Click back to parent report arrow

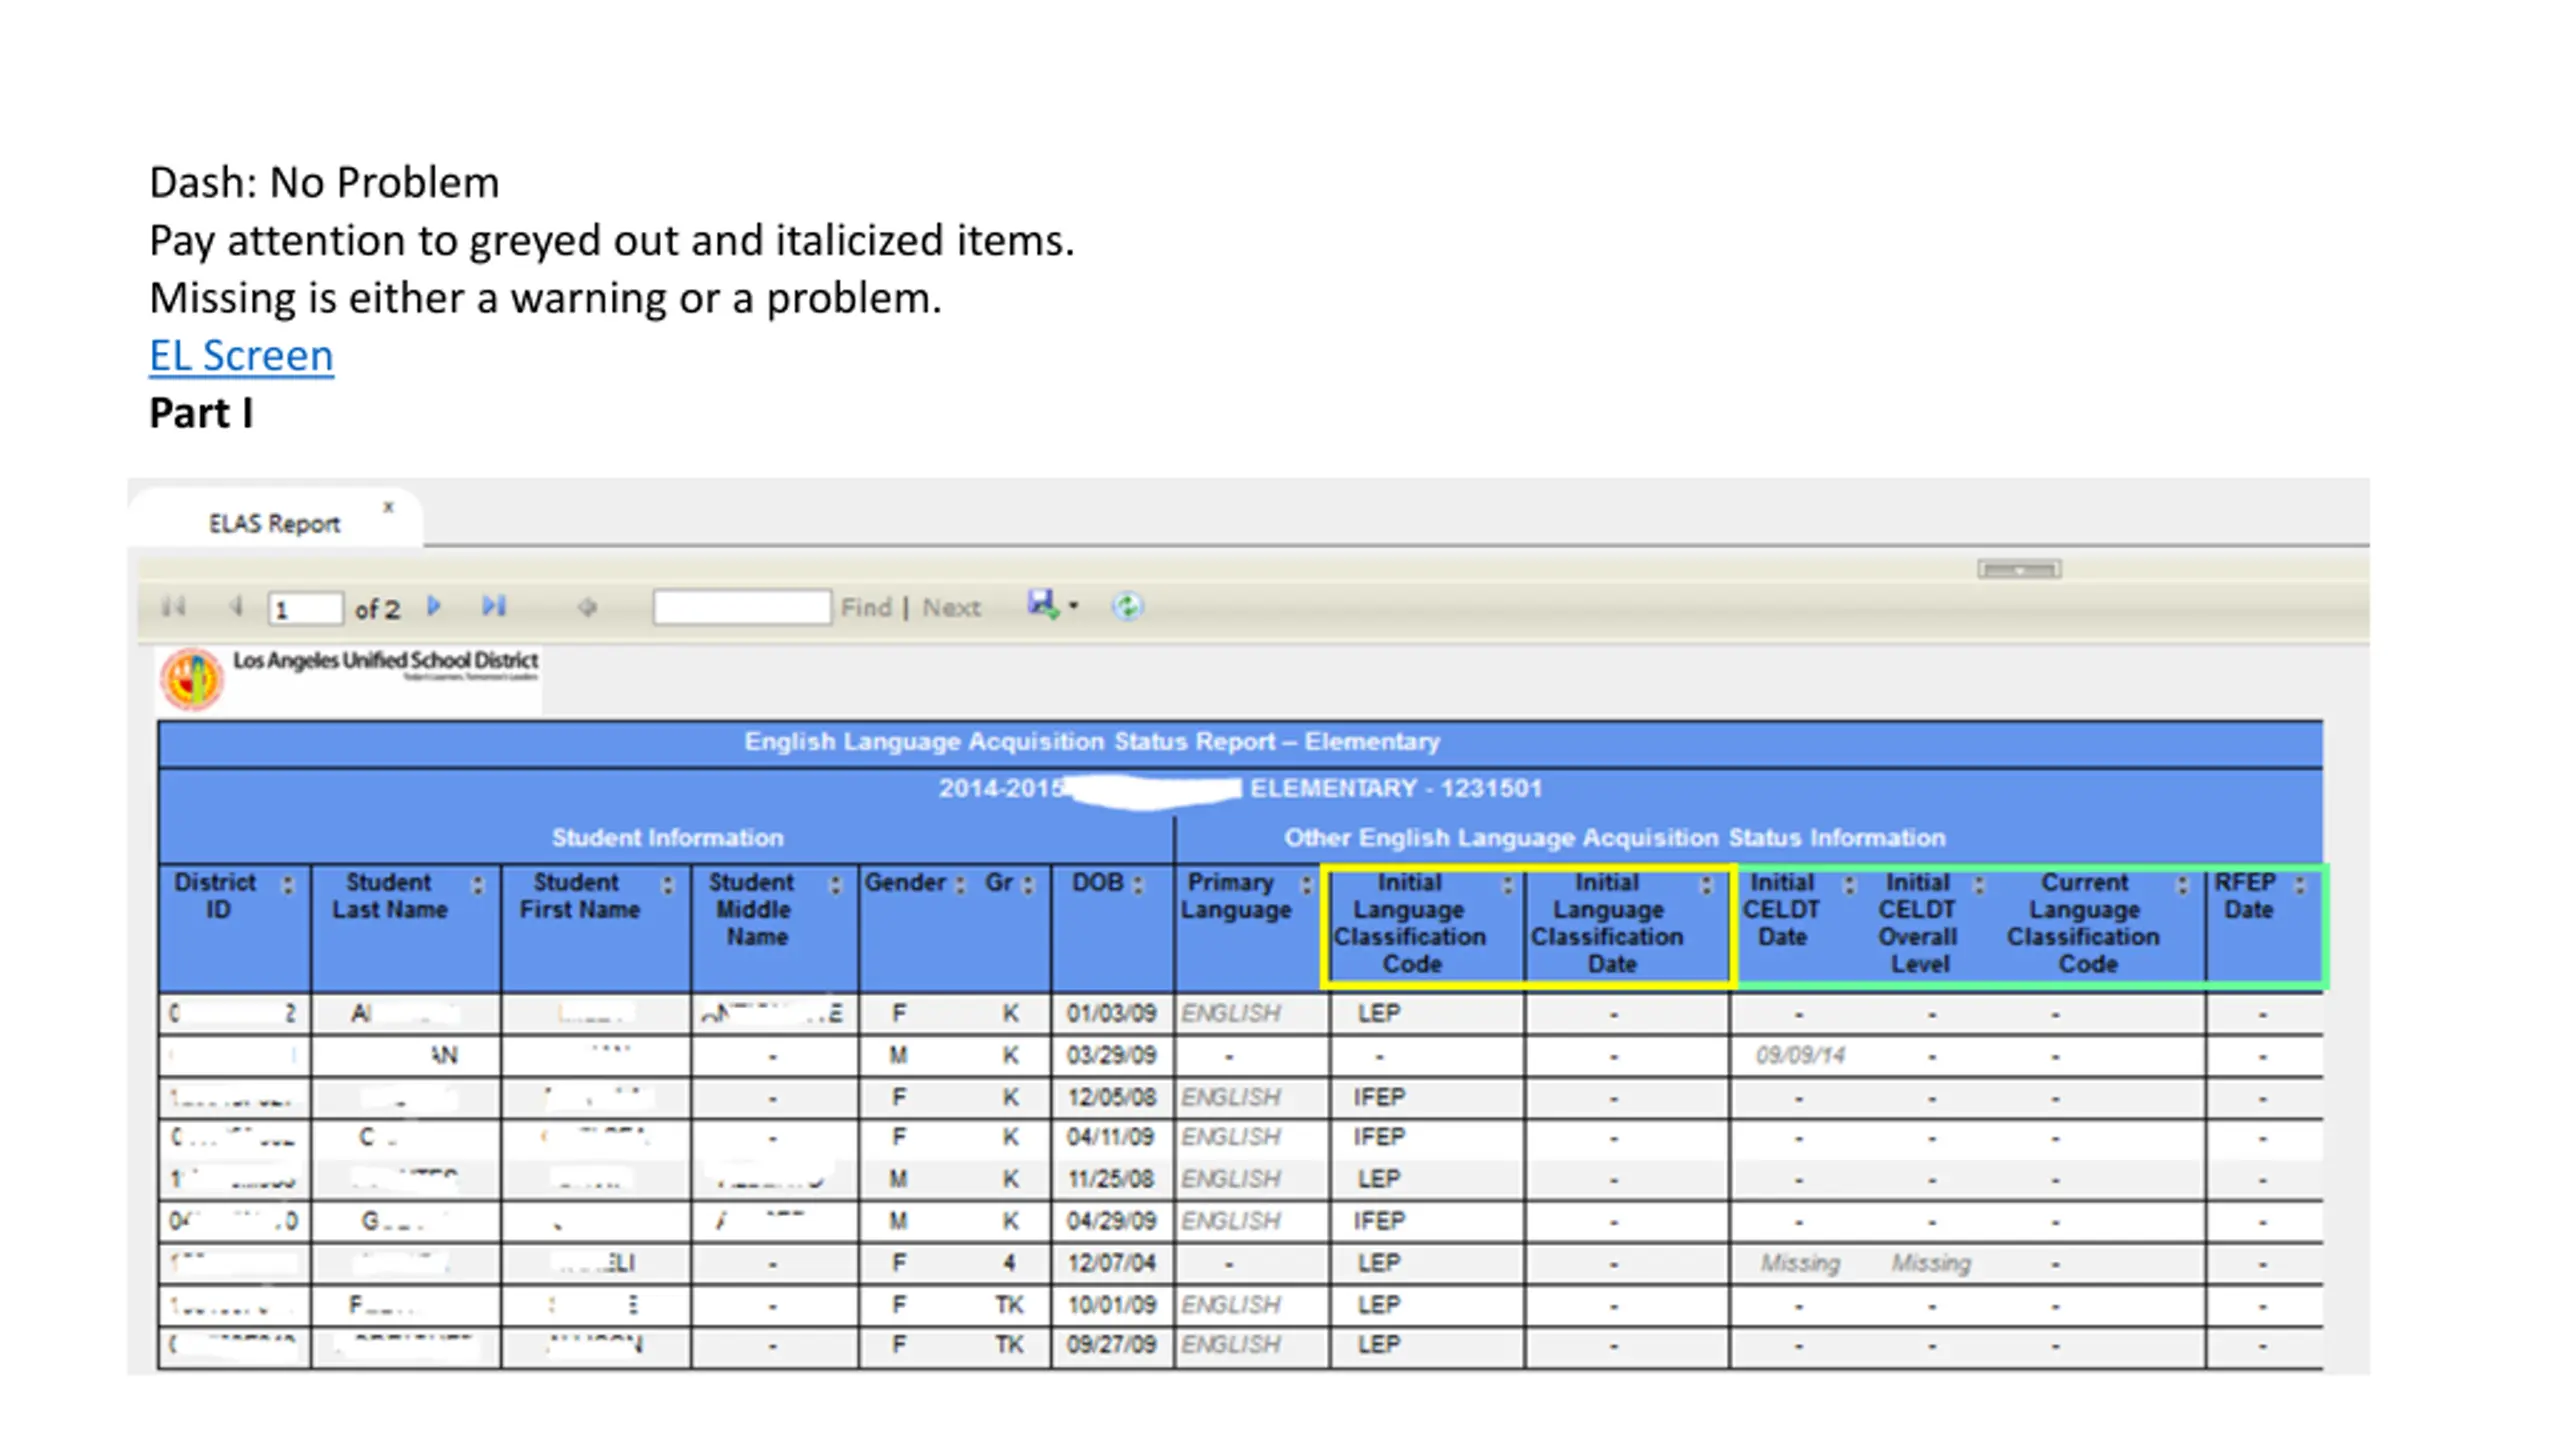pyautogui.click(x=587, y=607)
